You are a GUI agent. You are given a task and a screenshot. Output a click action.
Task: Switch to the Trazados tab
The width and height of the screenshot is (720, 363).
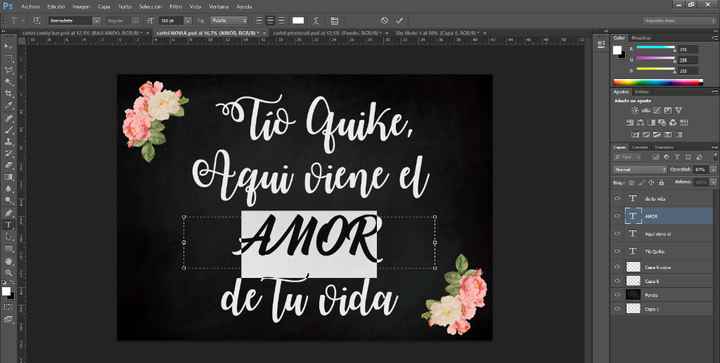click(x=664, y=147)
